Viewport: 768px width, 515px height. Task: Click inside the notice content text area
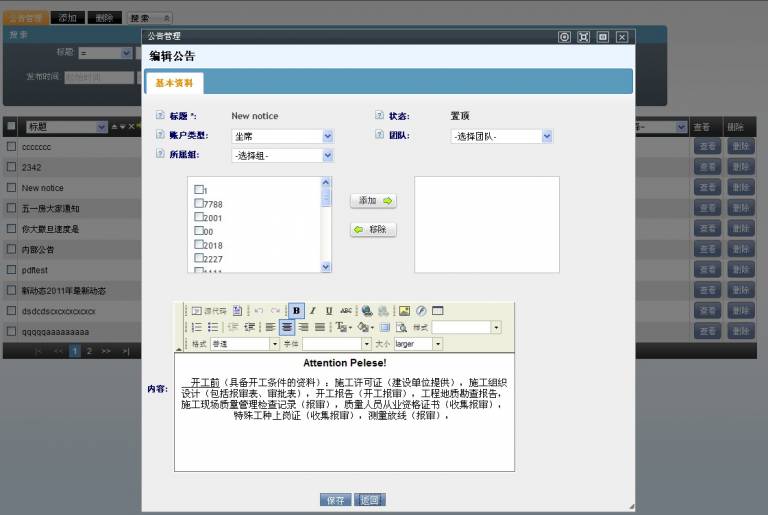pyautogui.click(x=344, y=430)
